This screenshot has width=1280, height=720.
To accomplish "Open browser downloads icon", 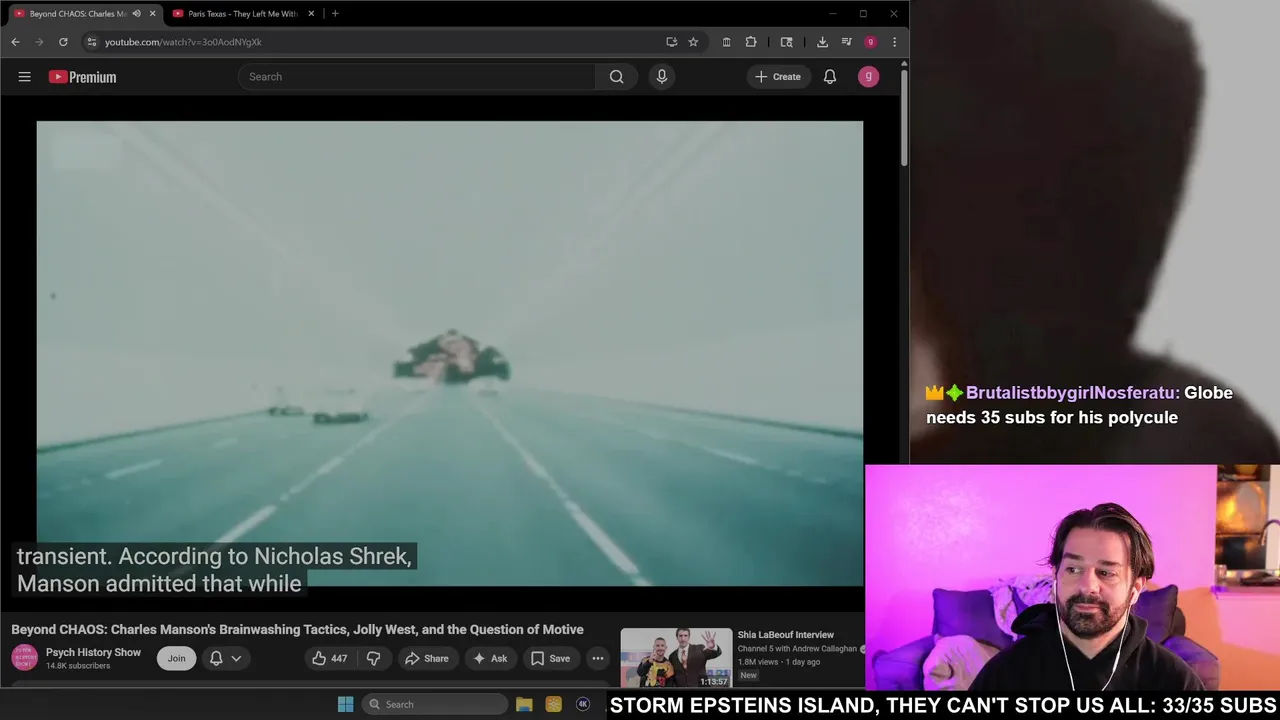I will tap(822, 42).
